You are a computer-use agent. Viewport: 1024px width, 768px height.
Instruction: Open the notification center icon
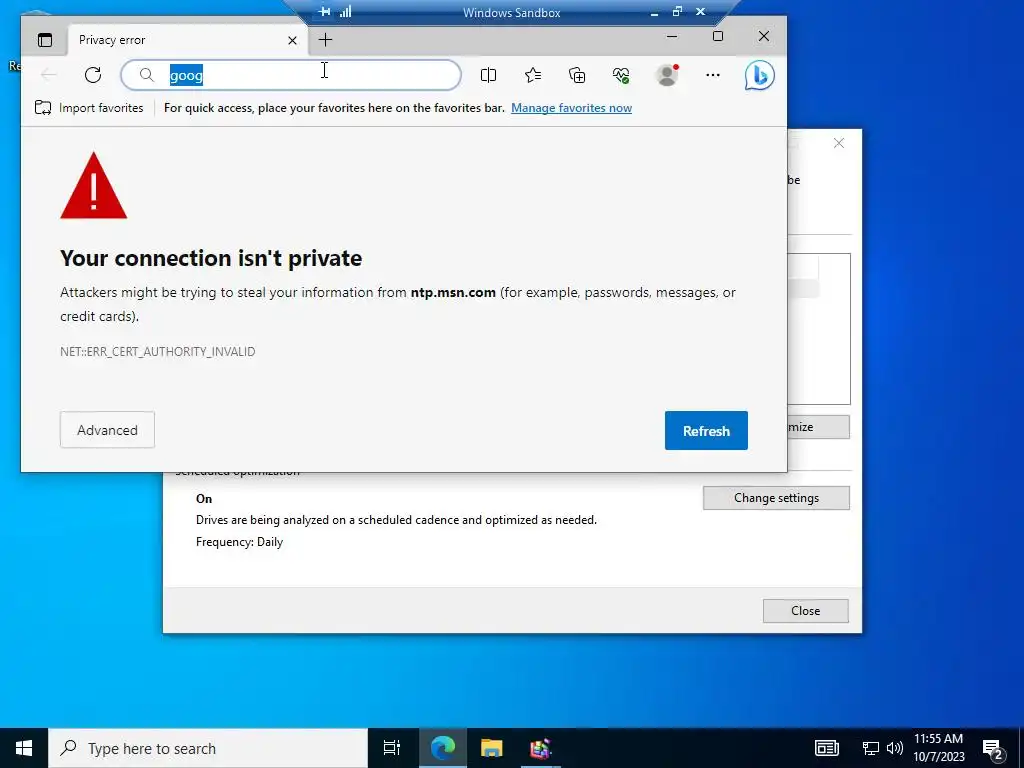993,749
